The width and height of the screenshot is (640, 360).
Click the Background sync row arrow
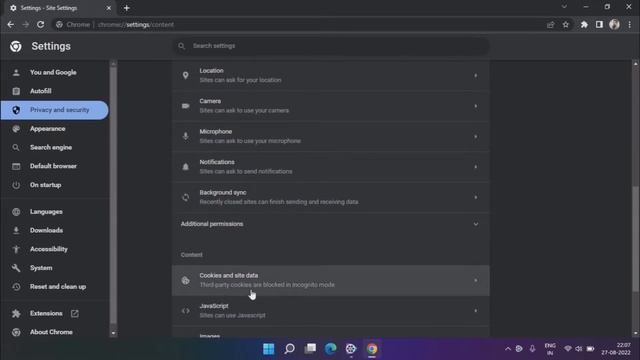[x=476, y=197]
